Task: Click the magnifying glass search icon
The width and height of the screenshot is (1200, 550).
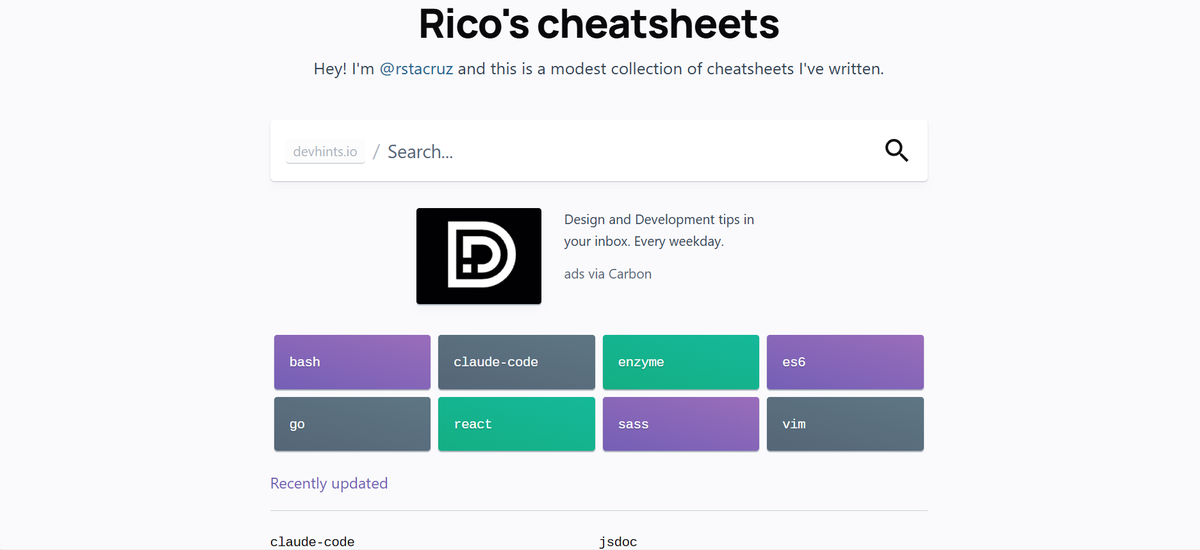Action: [897, 151]
